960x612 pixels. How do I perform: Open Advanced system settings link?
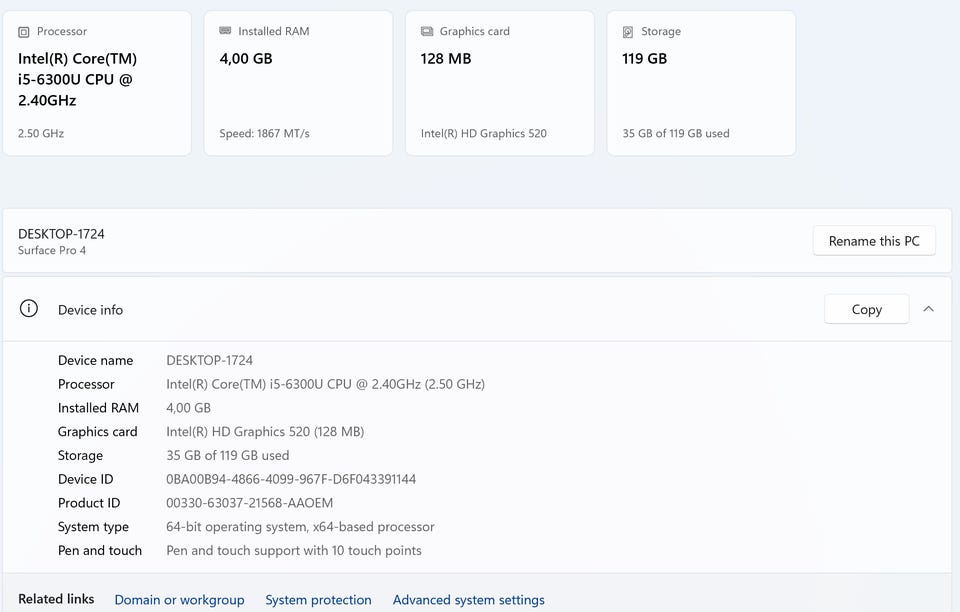(468, 600)
